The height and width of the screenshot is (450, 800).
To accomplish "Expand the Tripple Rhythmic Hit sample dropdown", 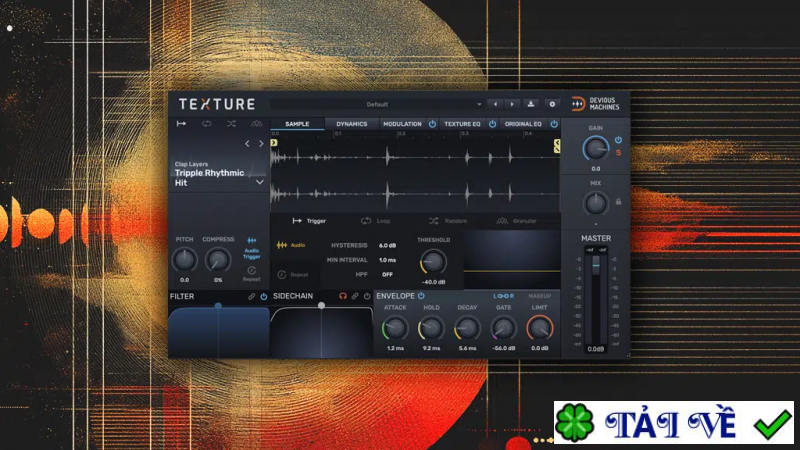I will click(x=260, y=182).
